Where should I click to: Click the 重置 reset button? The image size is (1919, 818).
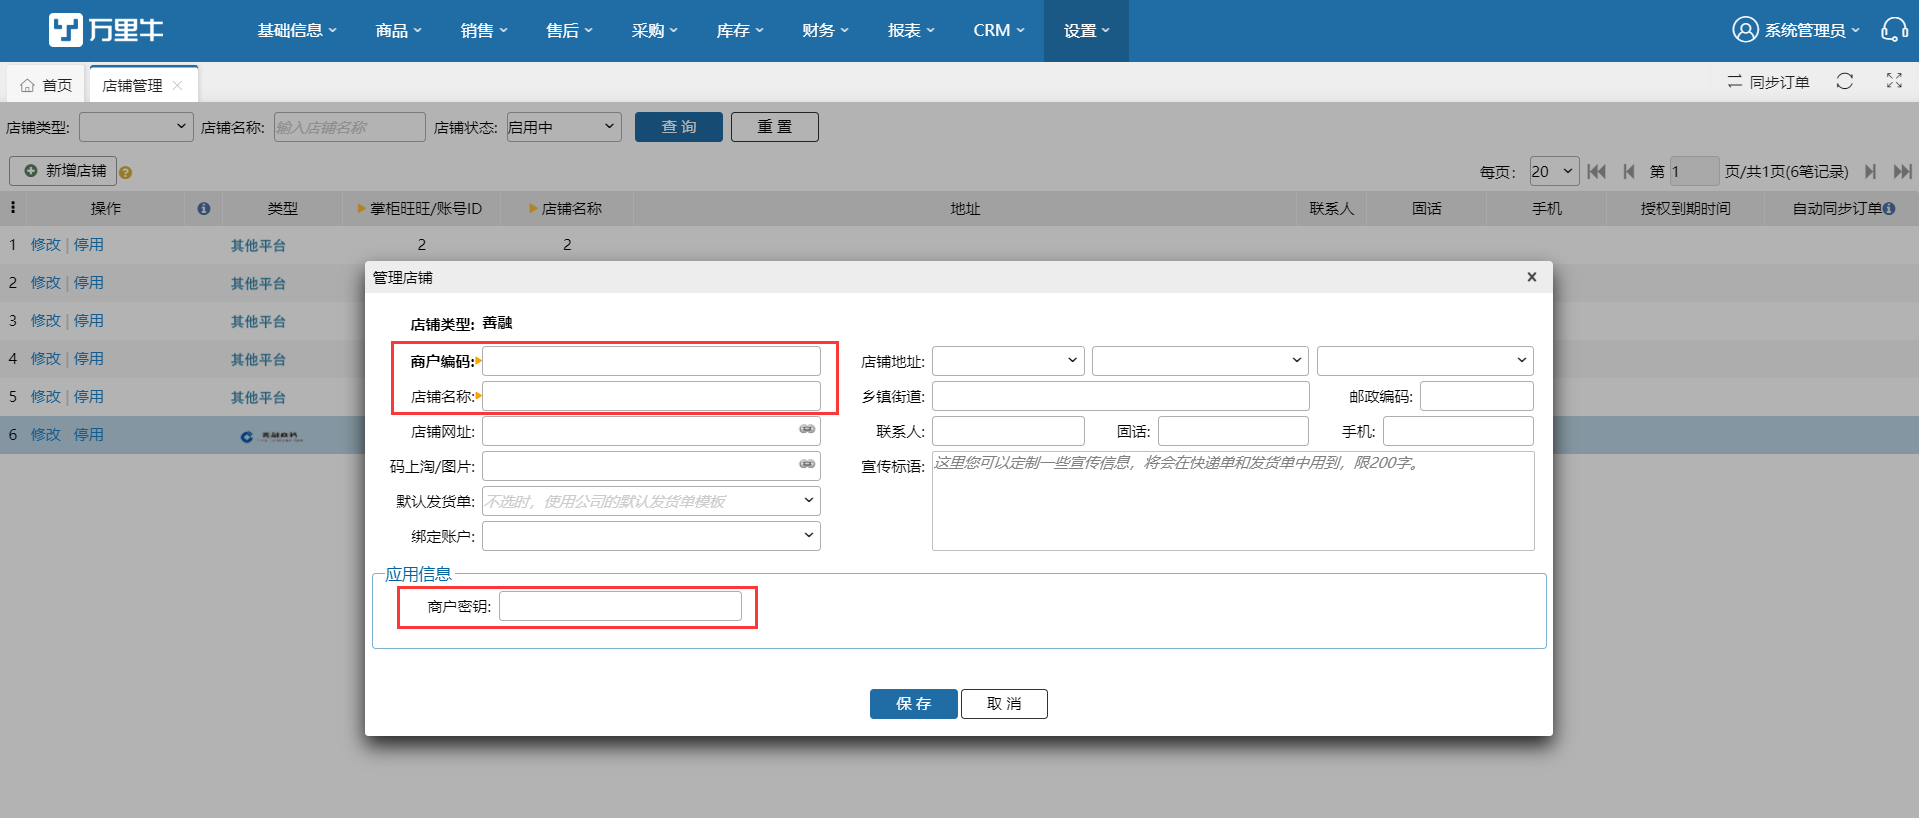point(775,127)
